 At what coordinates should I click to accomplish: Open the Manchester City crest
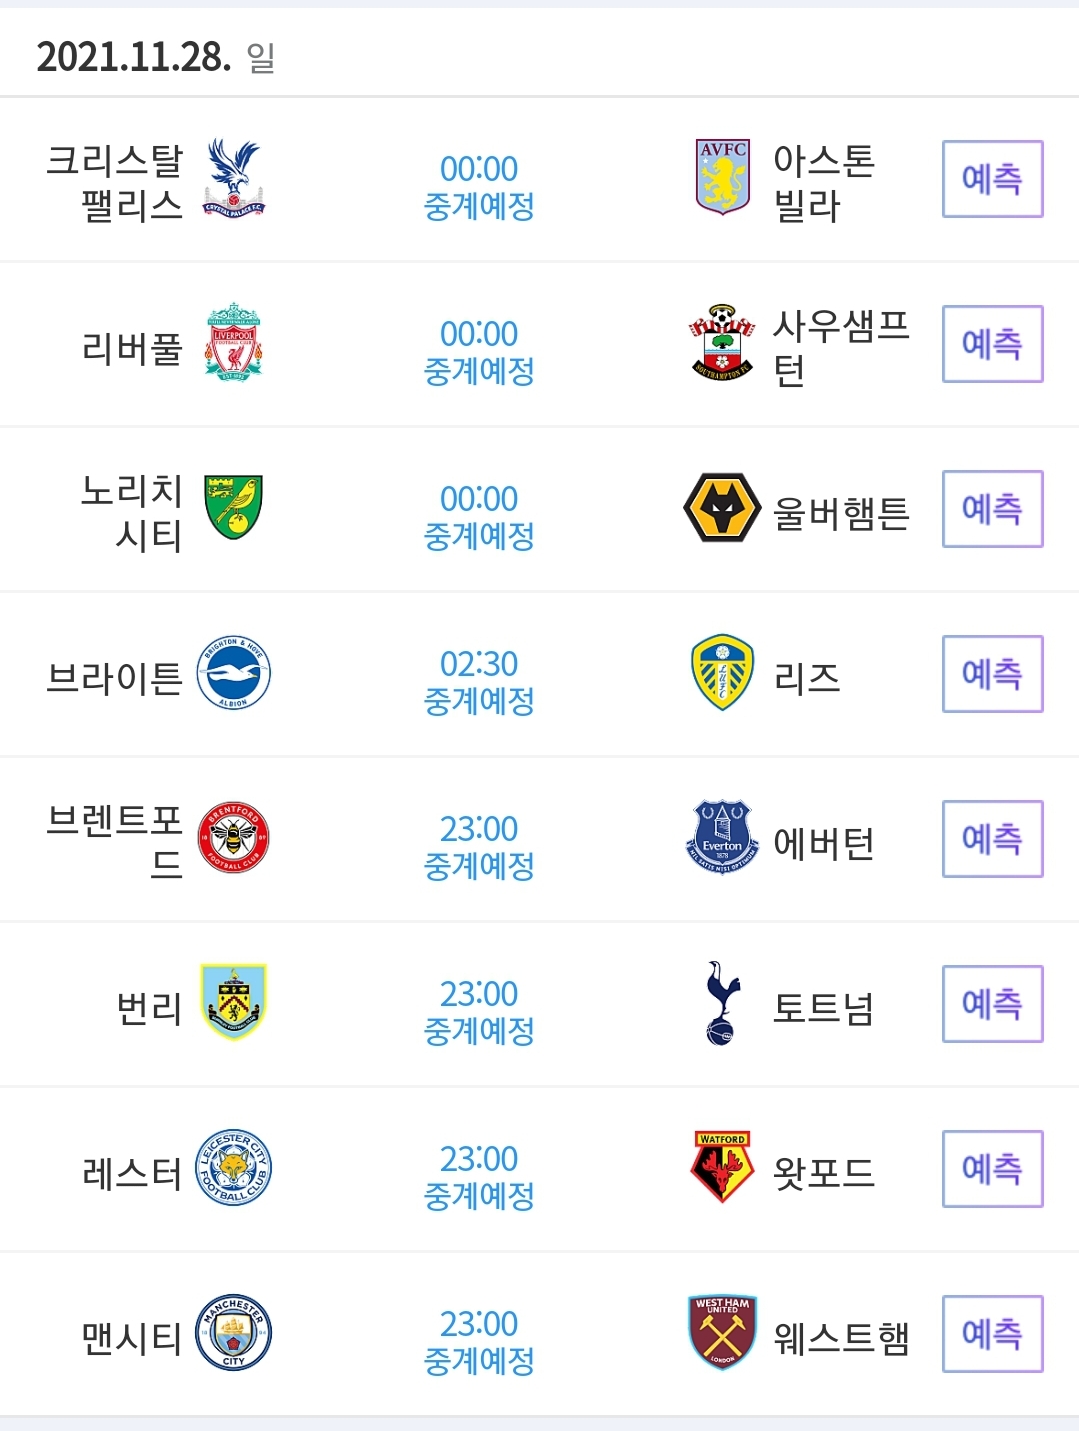234,1333
